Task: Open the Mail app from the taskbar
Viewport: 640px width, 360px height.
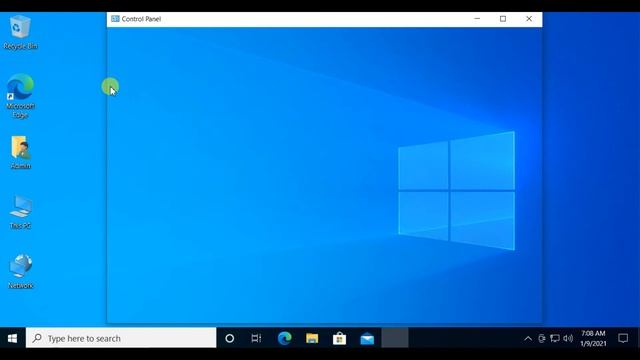Action: tap(367, 338)
